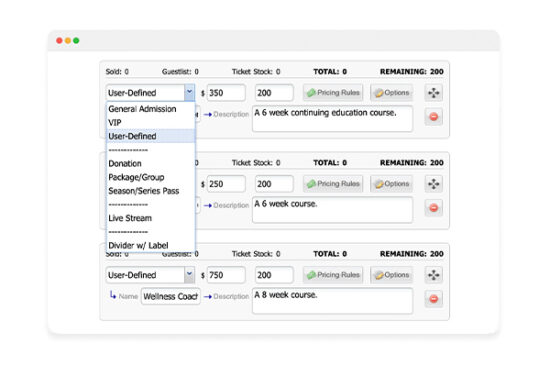Choose General Admission from the dropdown list
This screenshot has height=387, width=550.
click(150, 109)
